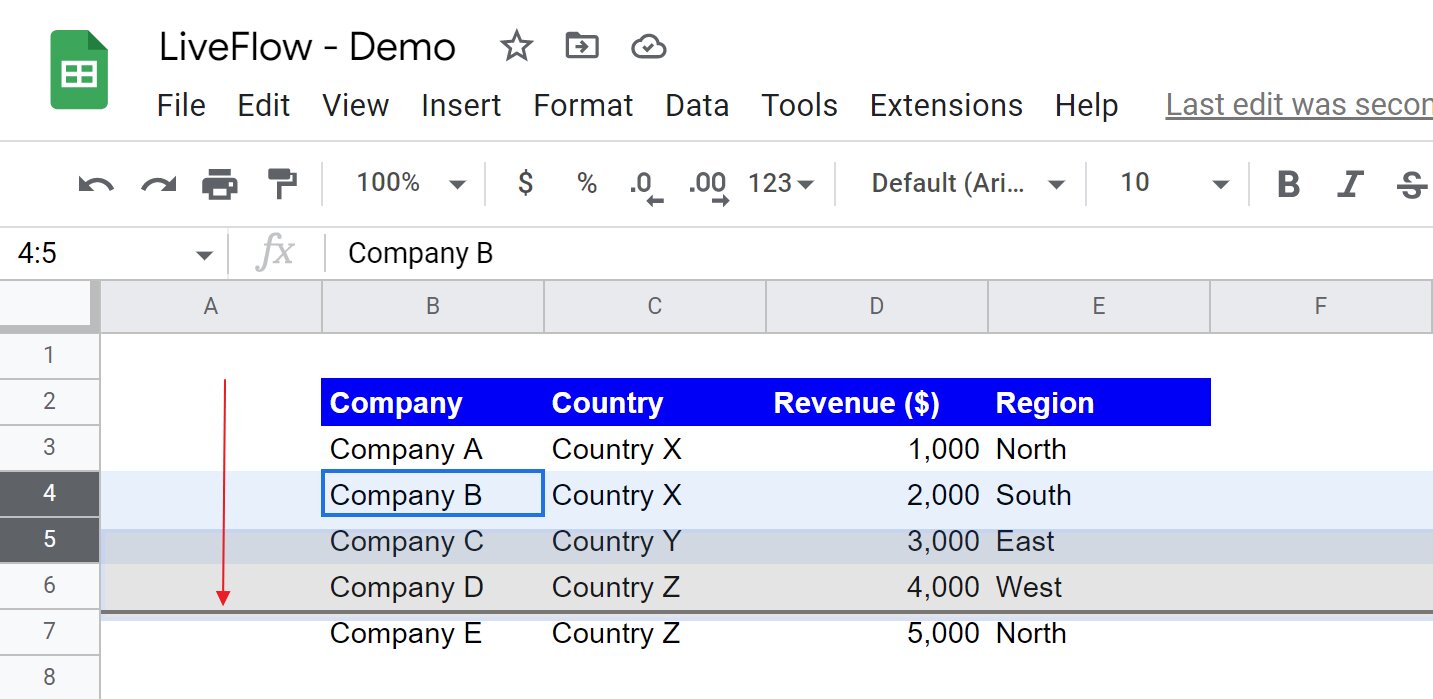1433x699 pixels.
Task: Apply percent format icon
Action: click(x=585, y=183)
